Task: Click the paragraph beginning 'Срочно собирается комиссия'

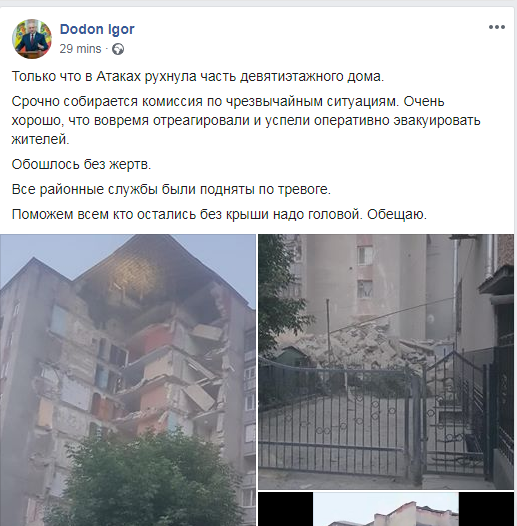Action: pos(246,120)
